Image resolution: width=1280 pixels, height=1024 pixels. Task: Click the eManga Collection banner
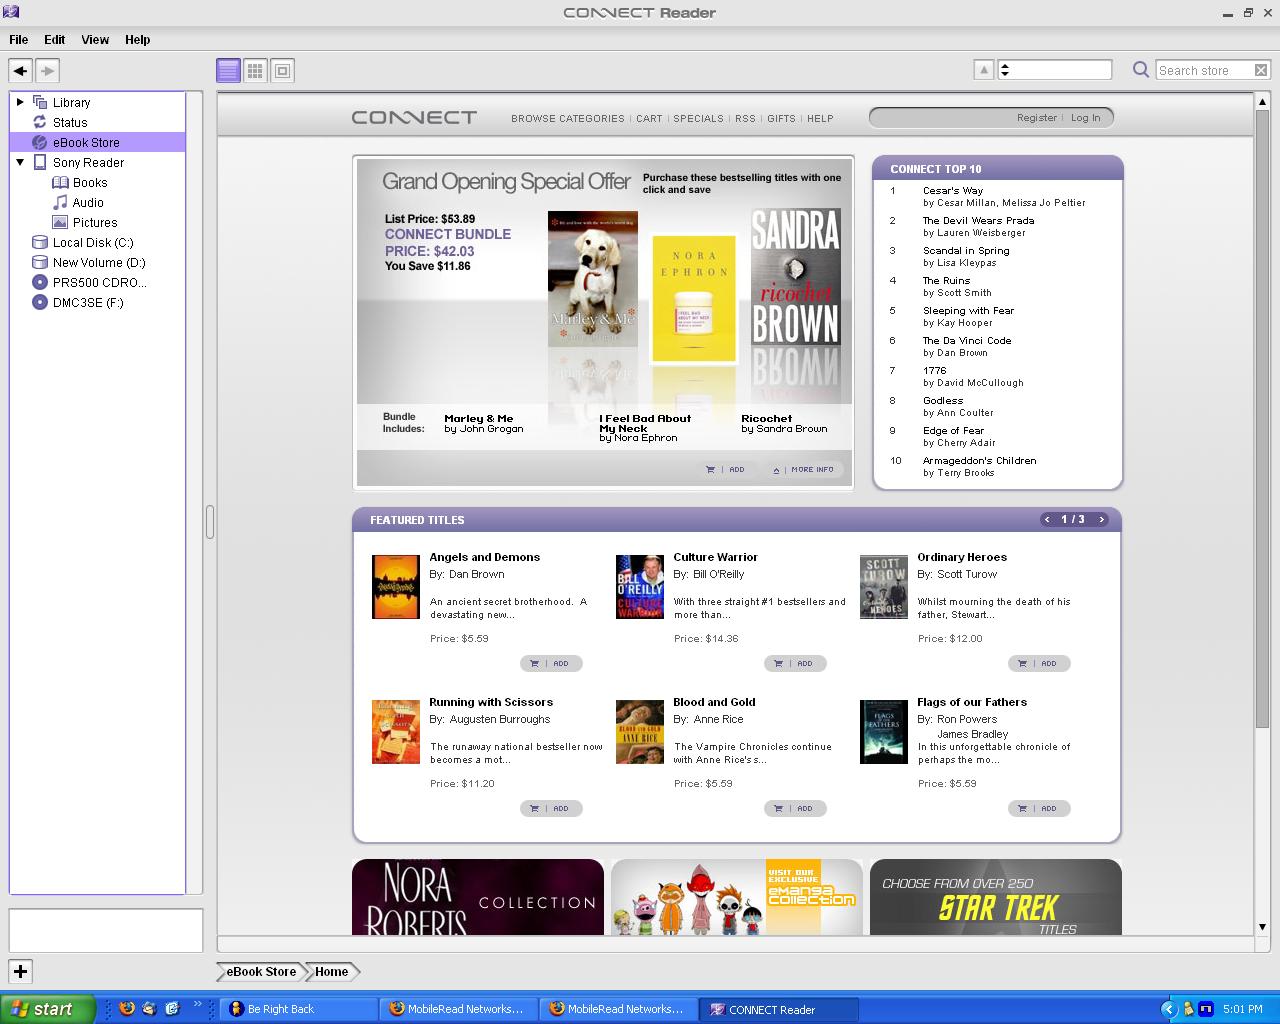737,897
